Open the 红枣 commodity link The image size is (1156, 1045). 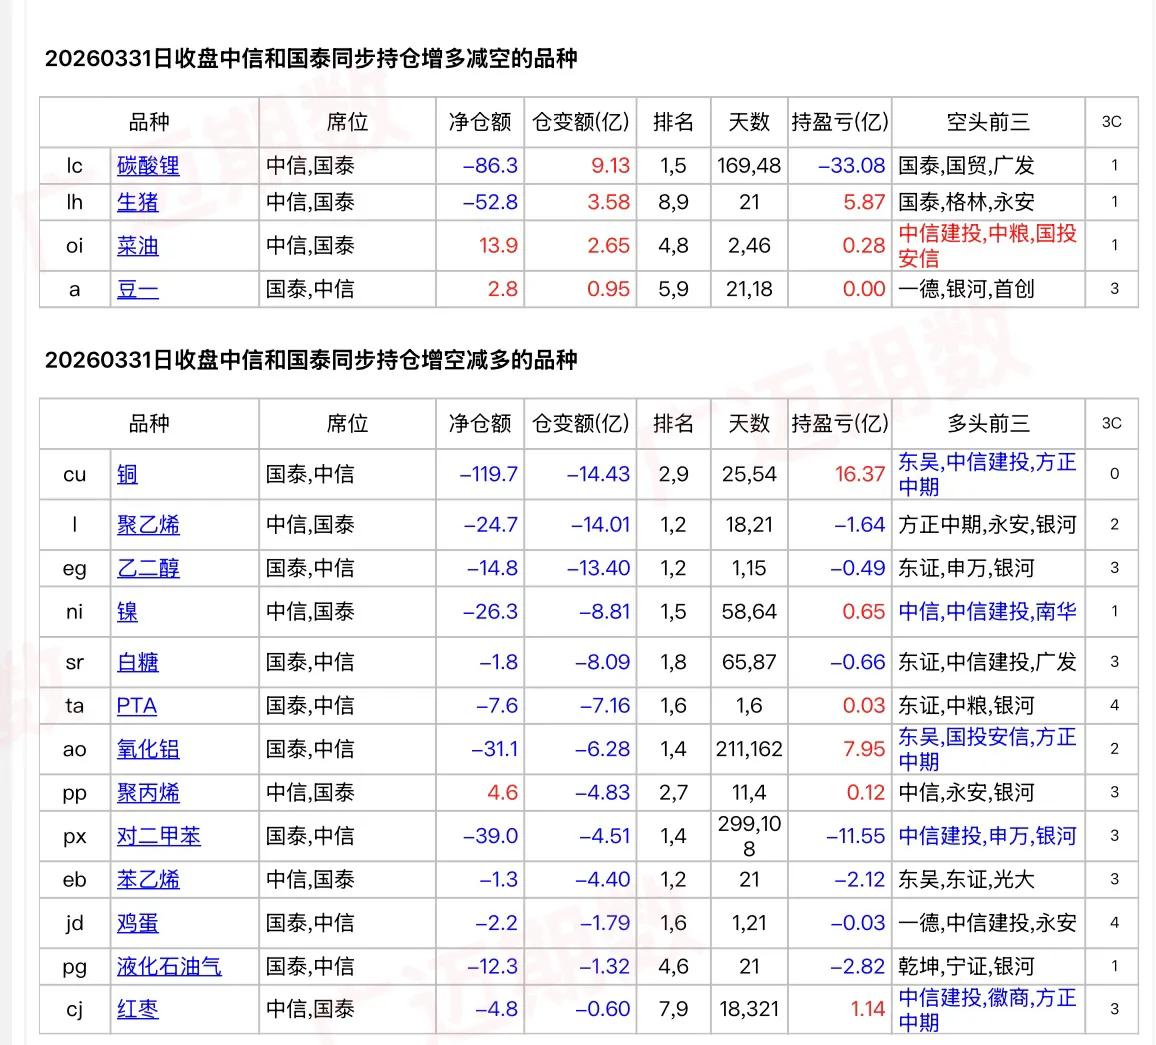(137, 1010)
